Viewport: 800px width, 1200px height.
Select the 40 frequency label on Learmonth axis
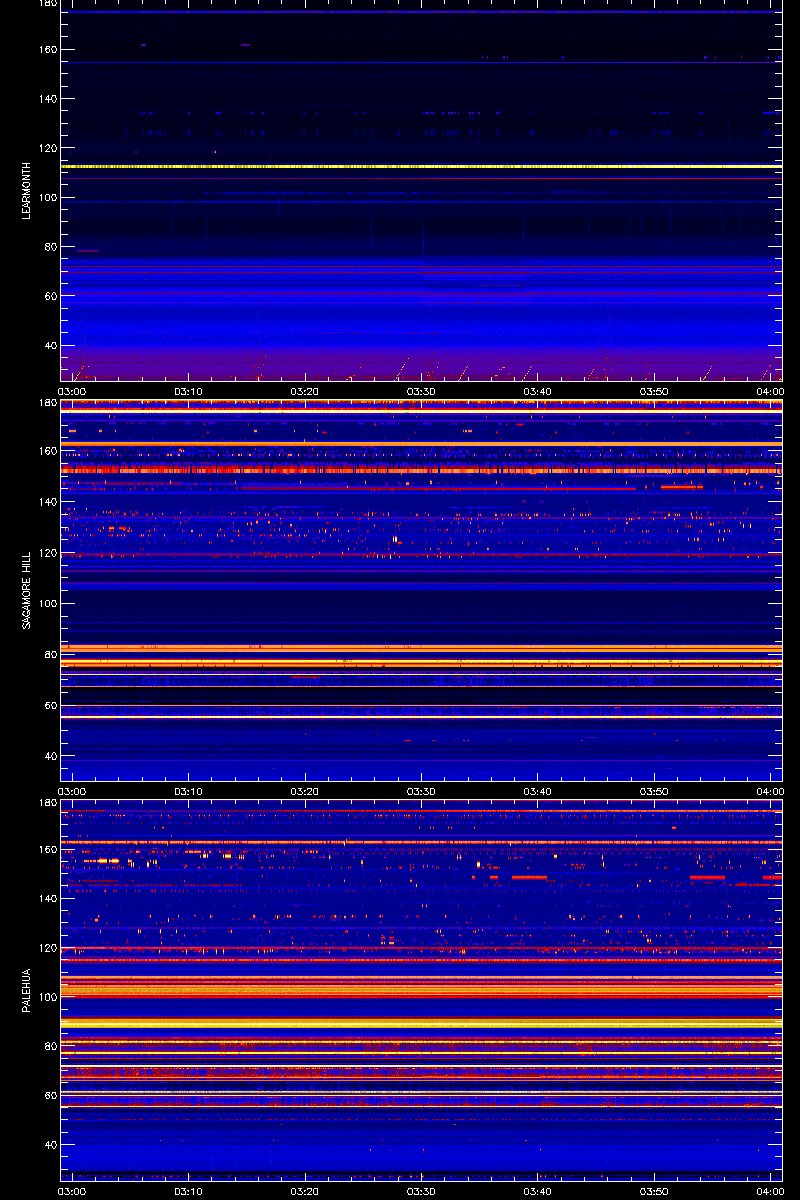coord(49,346)
